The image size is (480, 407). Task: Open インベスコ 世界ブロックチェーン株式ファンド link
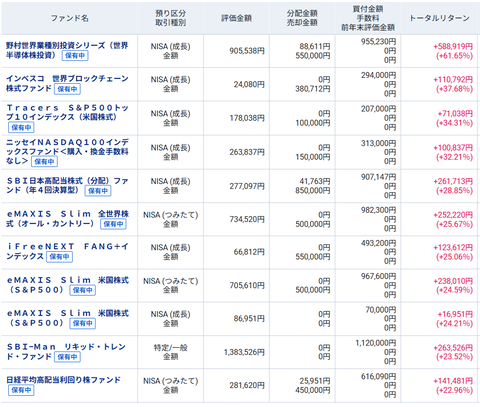pos(67,83)
